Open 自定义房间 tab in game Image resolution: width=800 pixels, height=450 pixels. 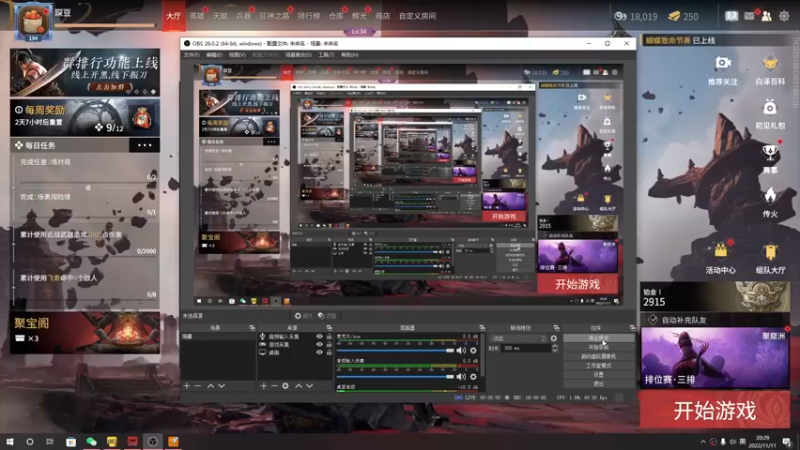click(x=417, y=16)
